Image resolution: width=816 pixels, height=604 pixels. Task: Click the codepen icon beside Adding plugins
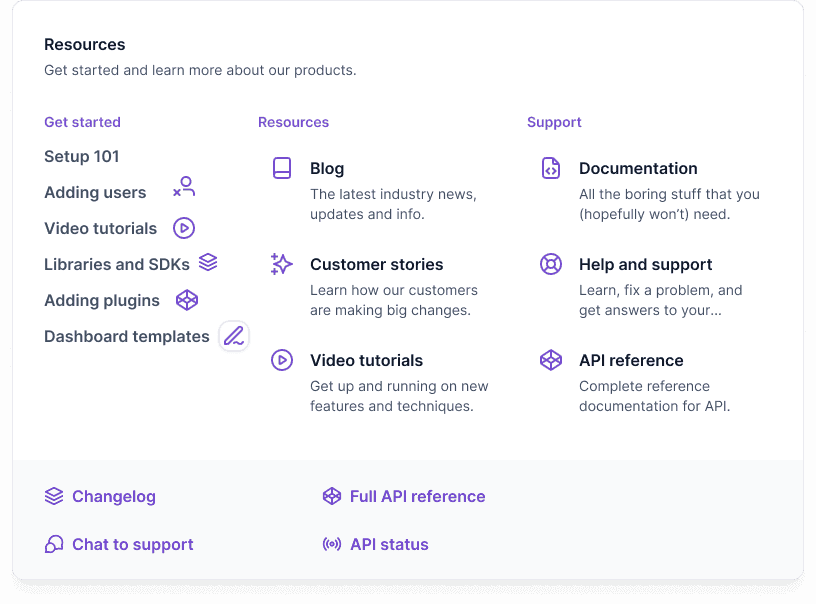click(x=187, y=300)
